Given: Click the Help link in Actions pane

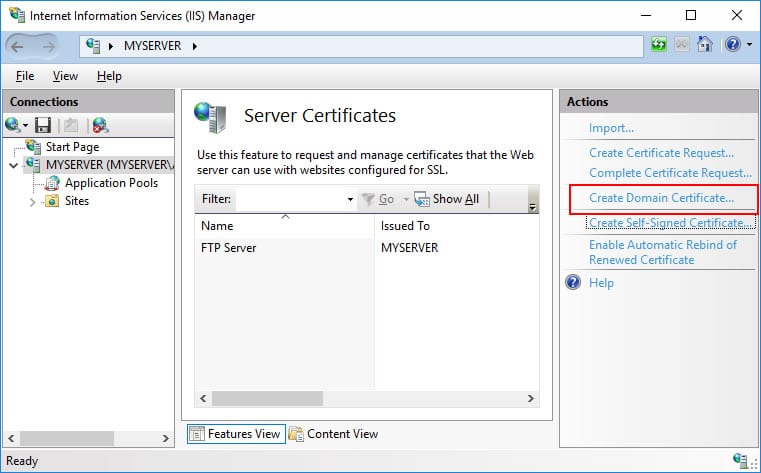Looking at the screenshot, I should [x=601, y=283].
